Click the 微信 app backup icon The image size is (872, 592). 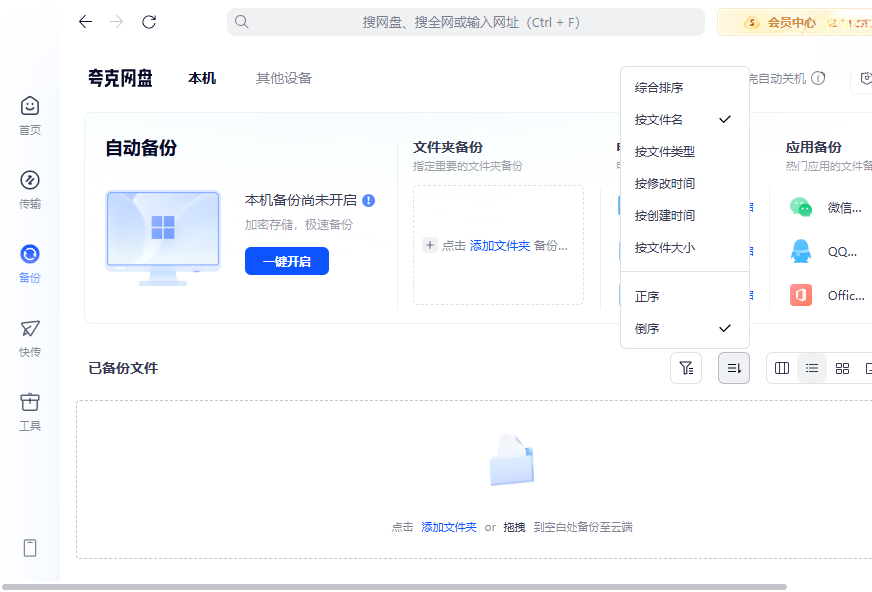pos(801,207)
